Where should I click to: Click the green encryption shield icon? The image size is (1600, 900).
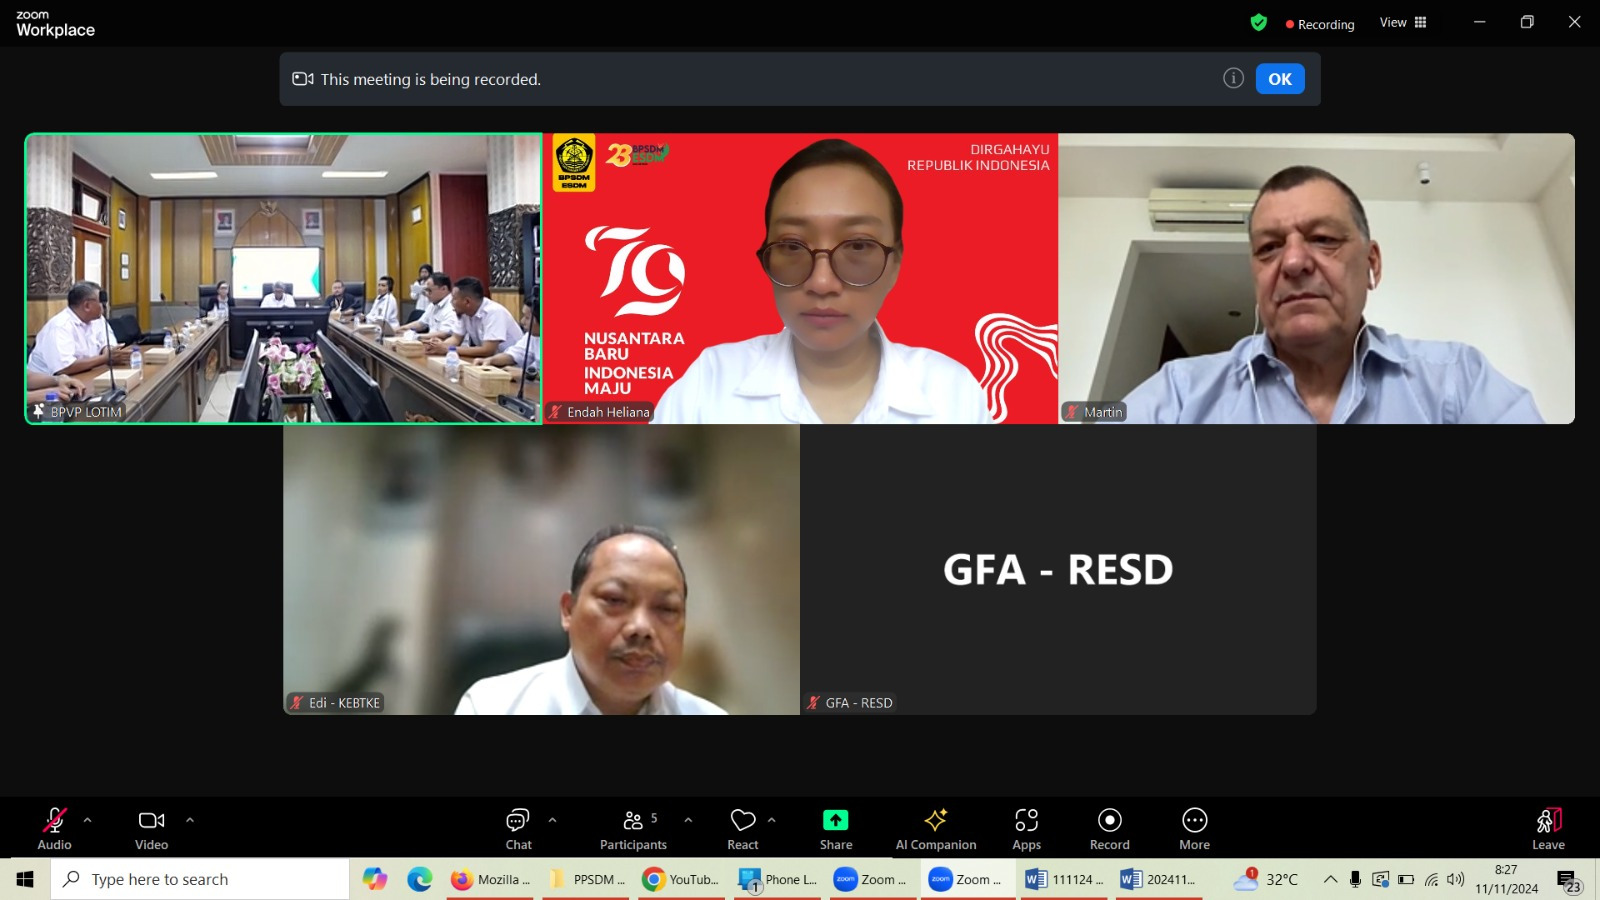tap(1258, 23)
